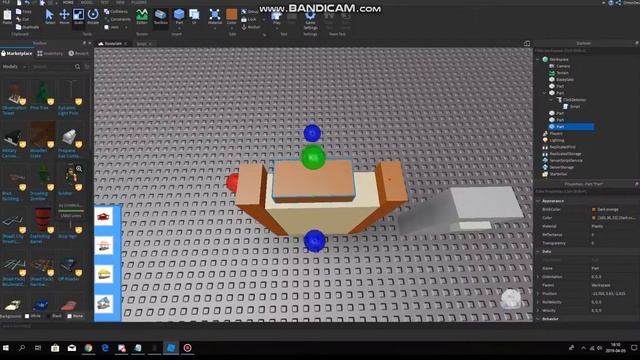The width and height of the screenshot is (640, 360).
Task: Collapse the Part containing ClickDetector
Action: (544, 93)
